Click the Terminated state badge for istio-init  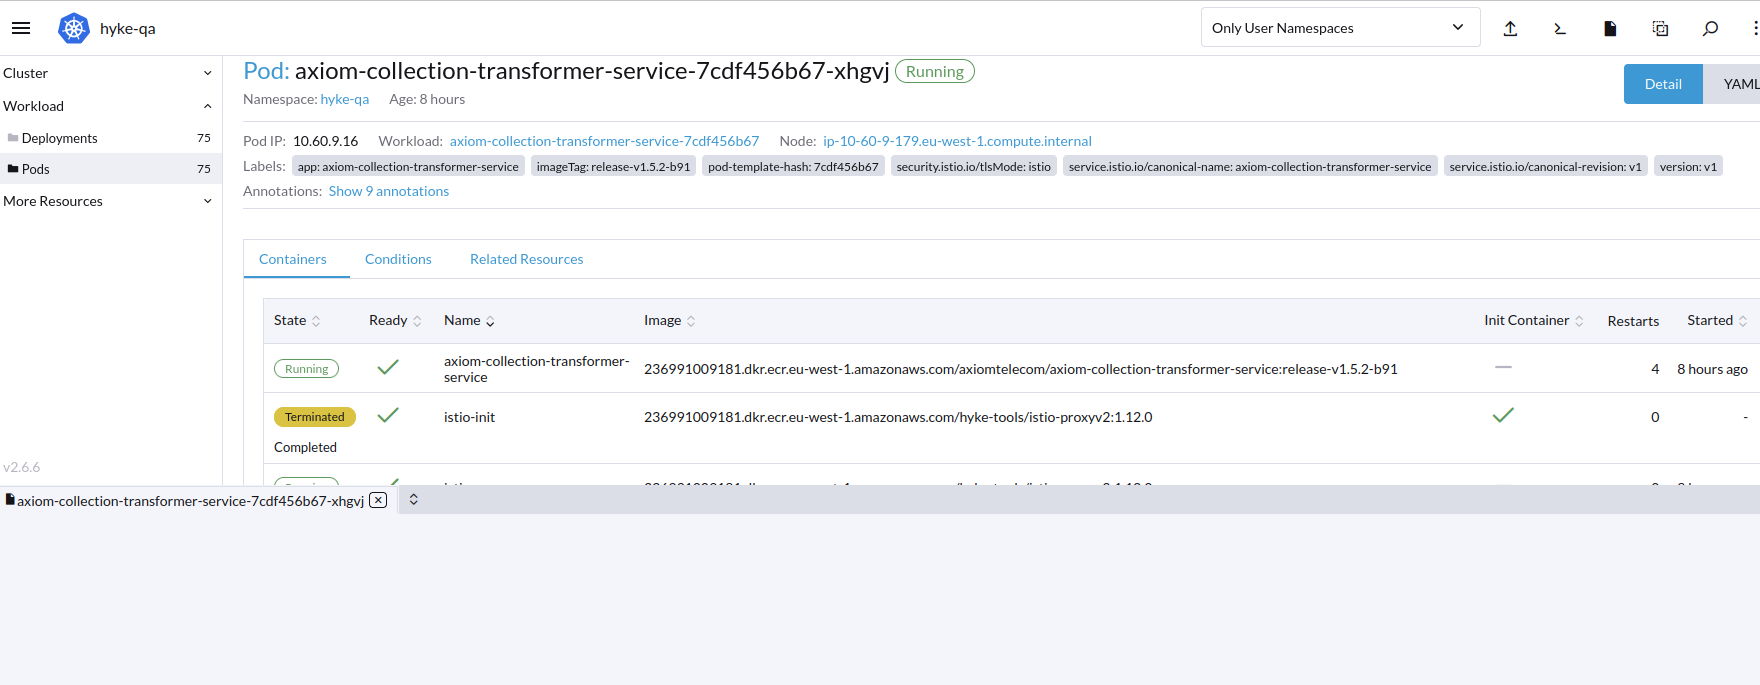click(315, 417)
